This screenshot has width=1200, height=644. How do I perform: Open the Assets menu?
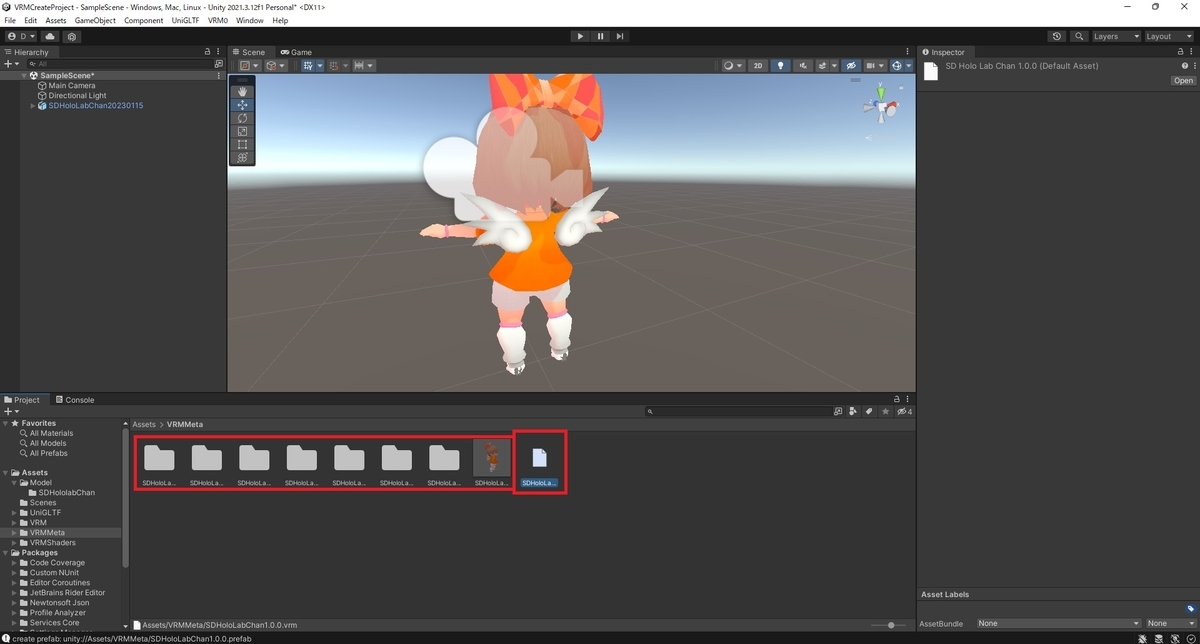[x=56, y=20]
